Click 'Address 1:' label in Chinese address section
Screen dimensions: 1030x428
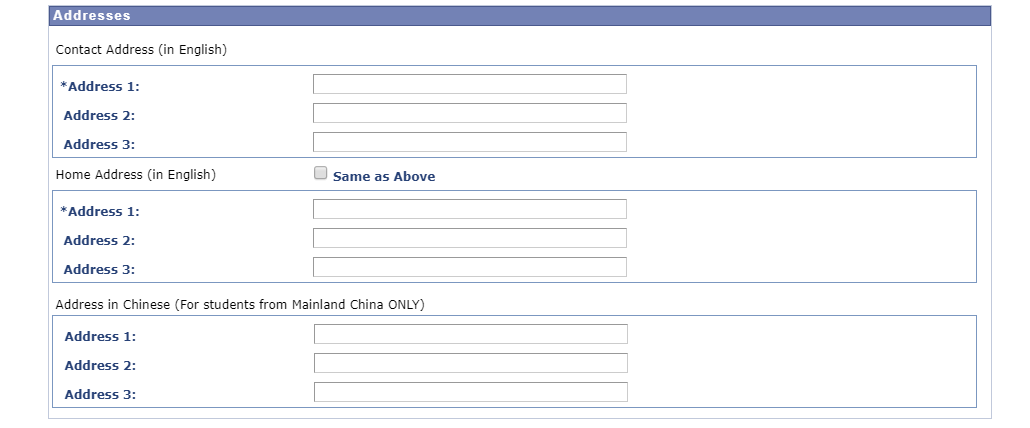tap(100, 337)
